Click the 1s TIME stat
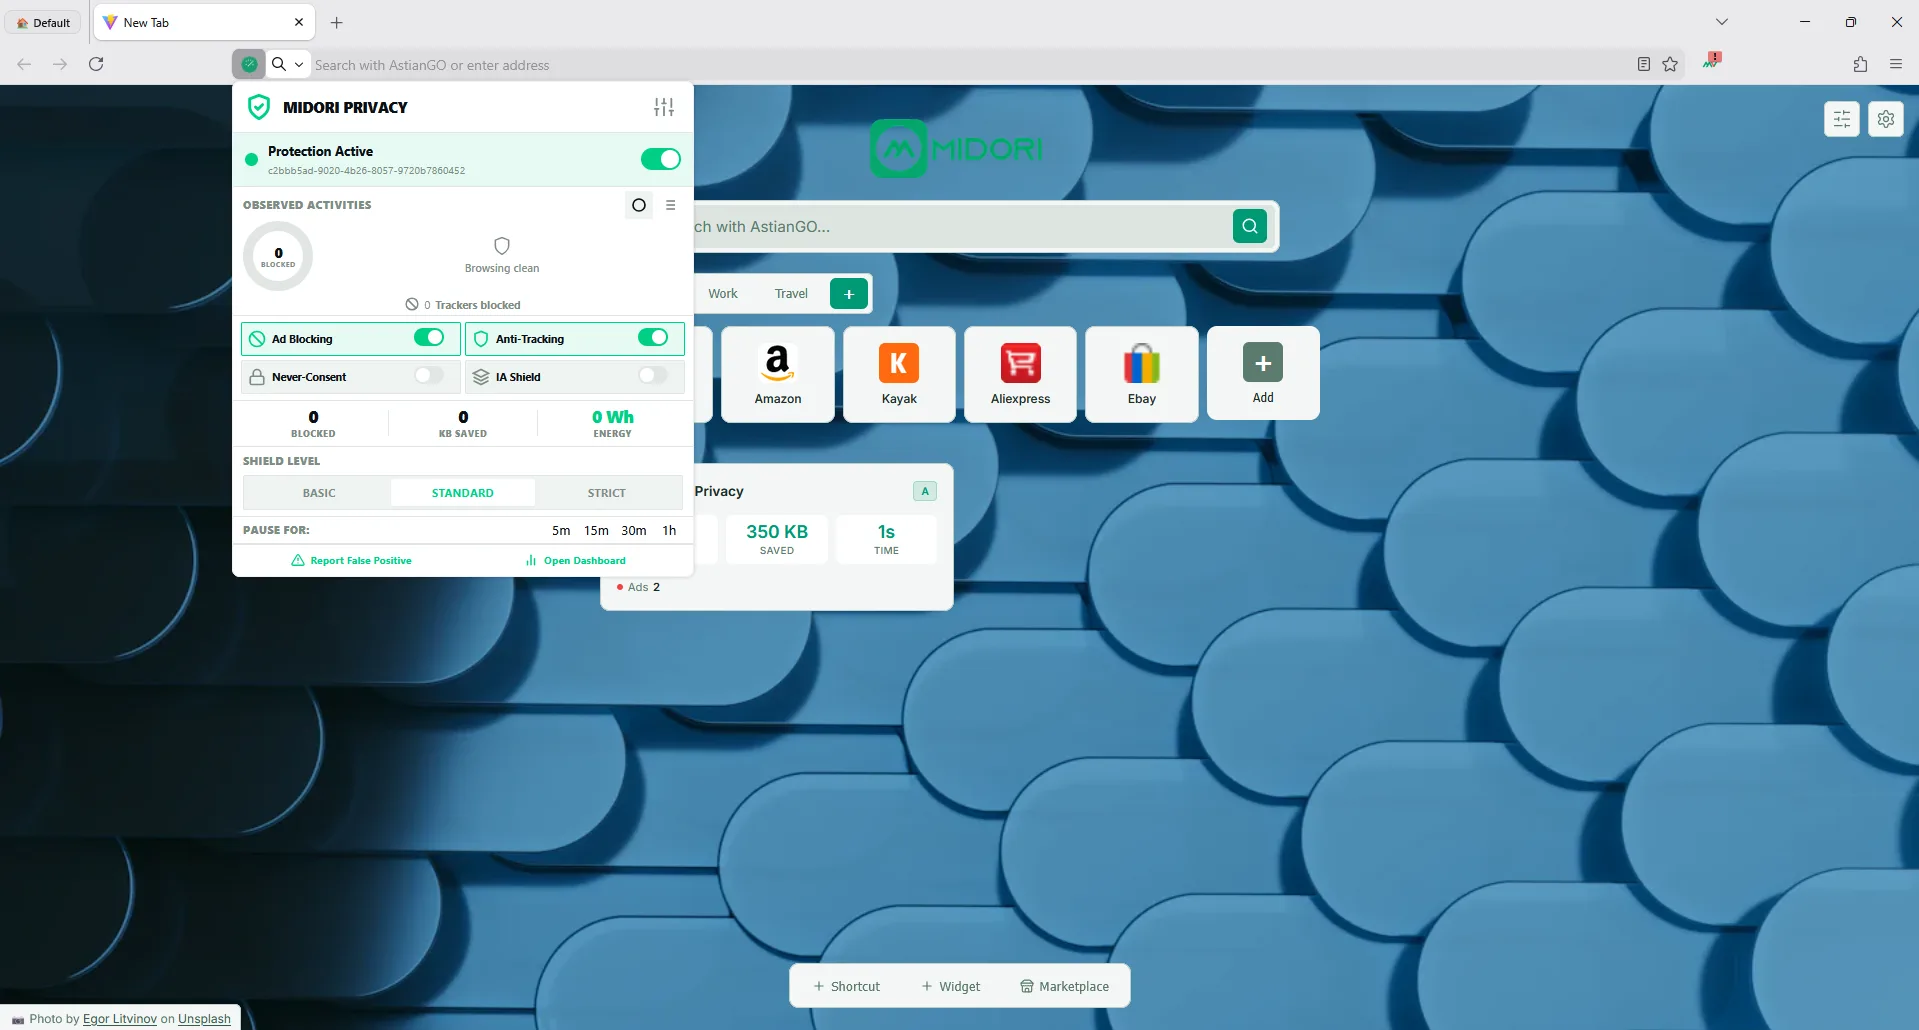The image size is (1919, 1030). pyautogui.click(x=886, y=539)
